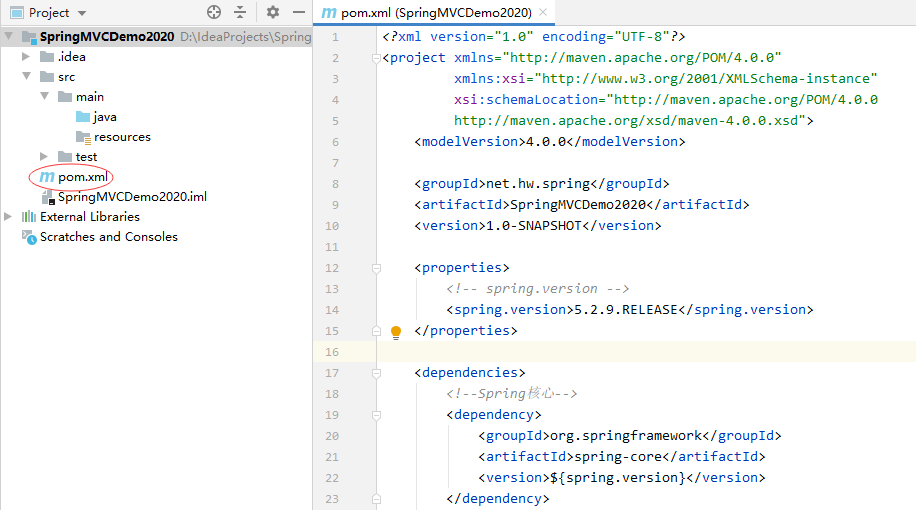Screen dimensions: 916x510
Task: Fold the properties block at line 12
Action: pyautogui.click(x=376, y=268)
